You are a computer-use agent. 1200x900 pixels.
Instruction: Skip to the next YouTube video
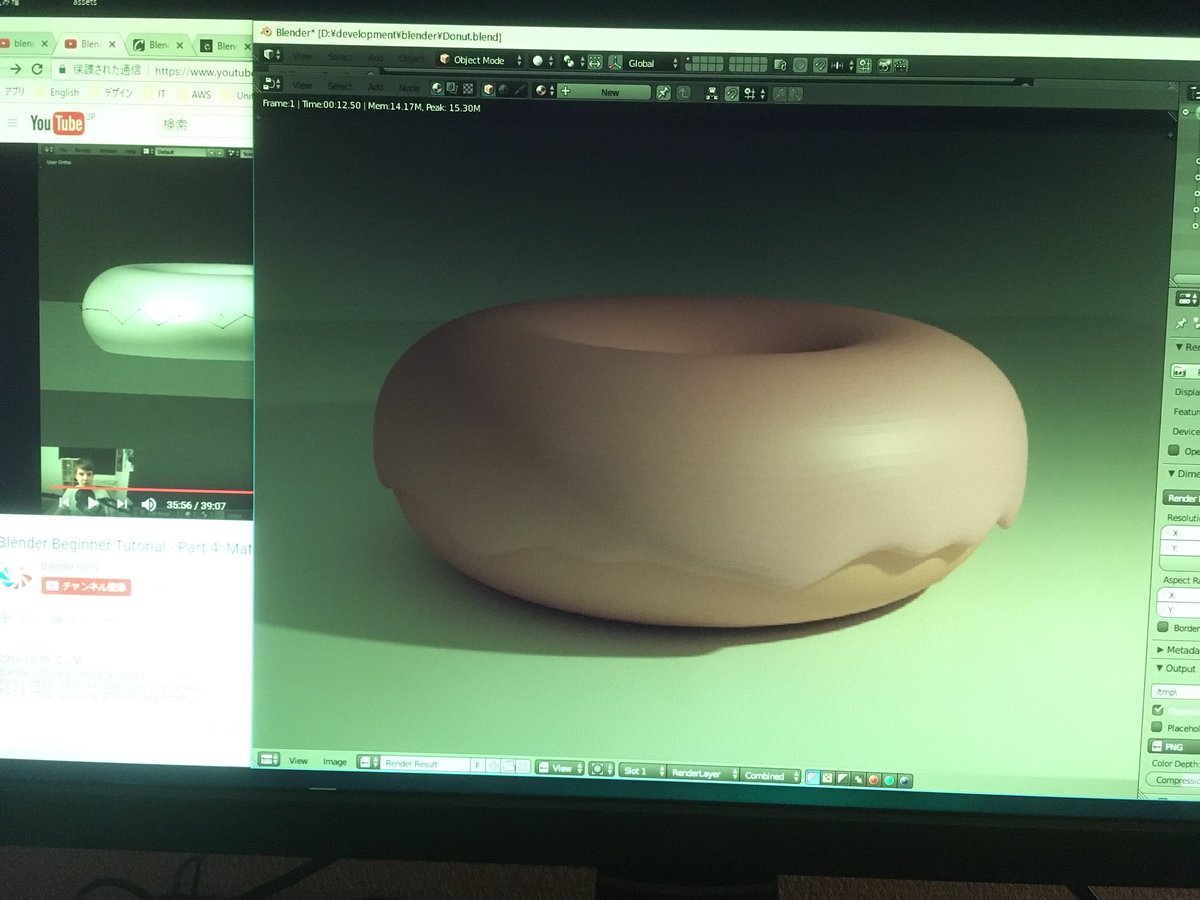122,504
